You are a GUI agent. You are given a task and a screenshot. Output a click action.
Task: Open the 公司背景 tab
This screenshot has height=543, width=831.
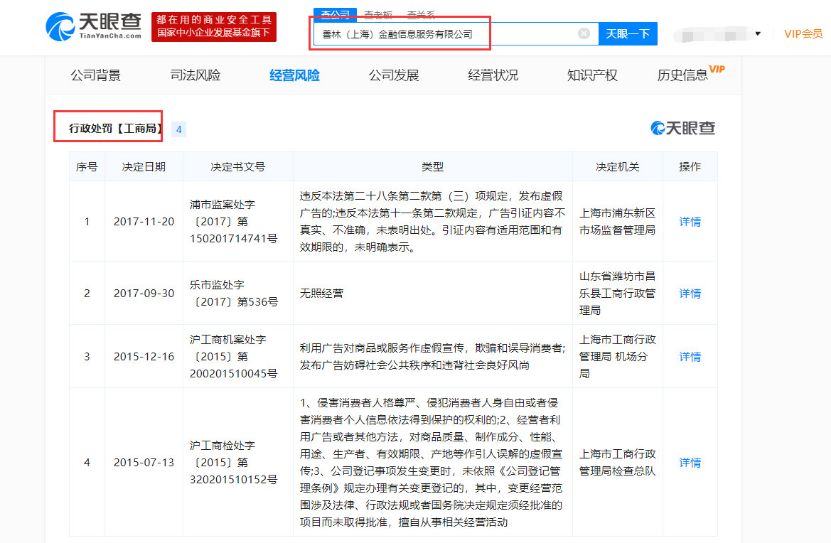pyautogui.click(x=96, y=75)
